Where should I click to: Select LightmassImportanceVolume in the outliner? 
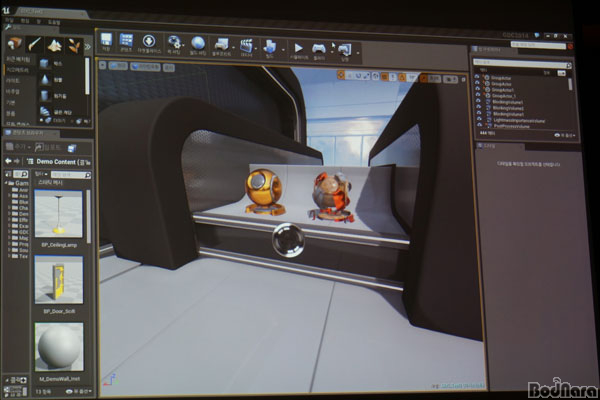pos(519,121)
